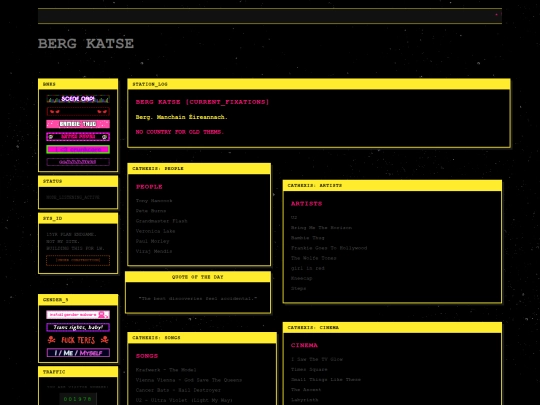
Task: Click the GENDER panel header
Action: [78, 300]
